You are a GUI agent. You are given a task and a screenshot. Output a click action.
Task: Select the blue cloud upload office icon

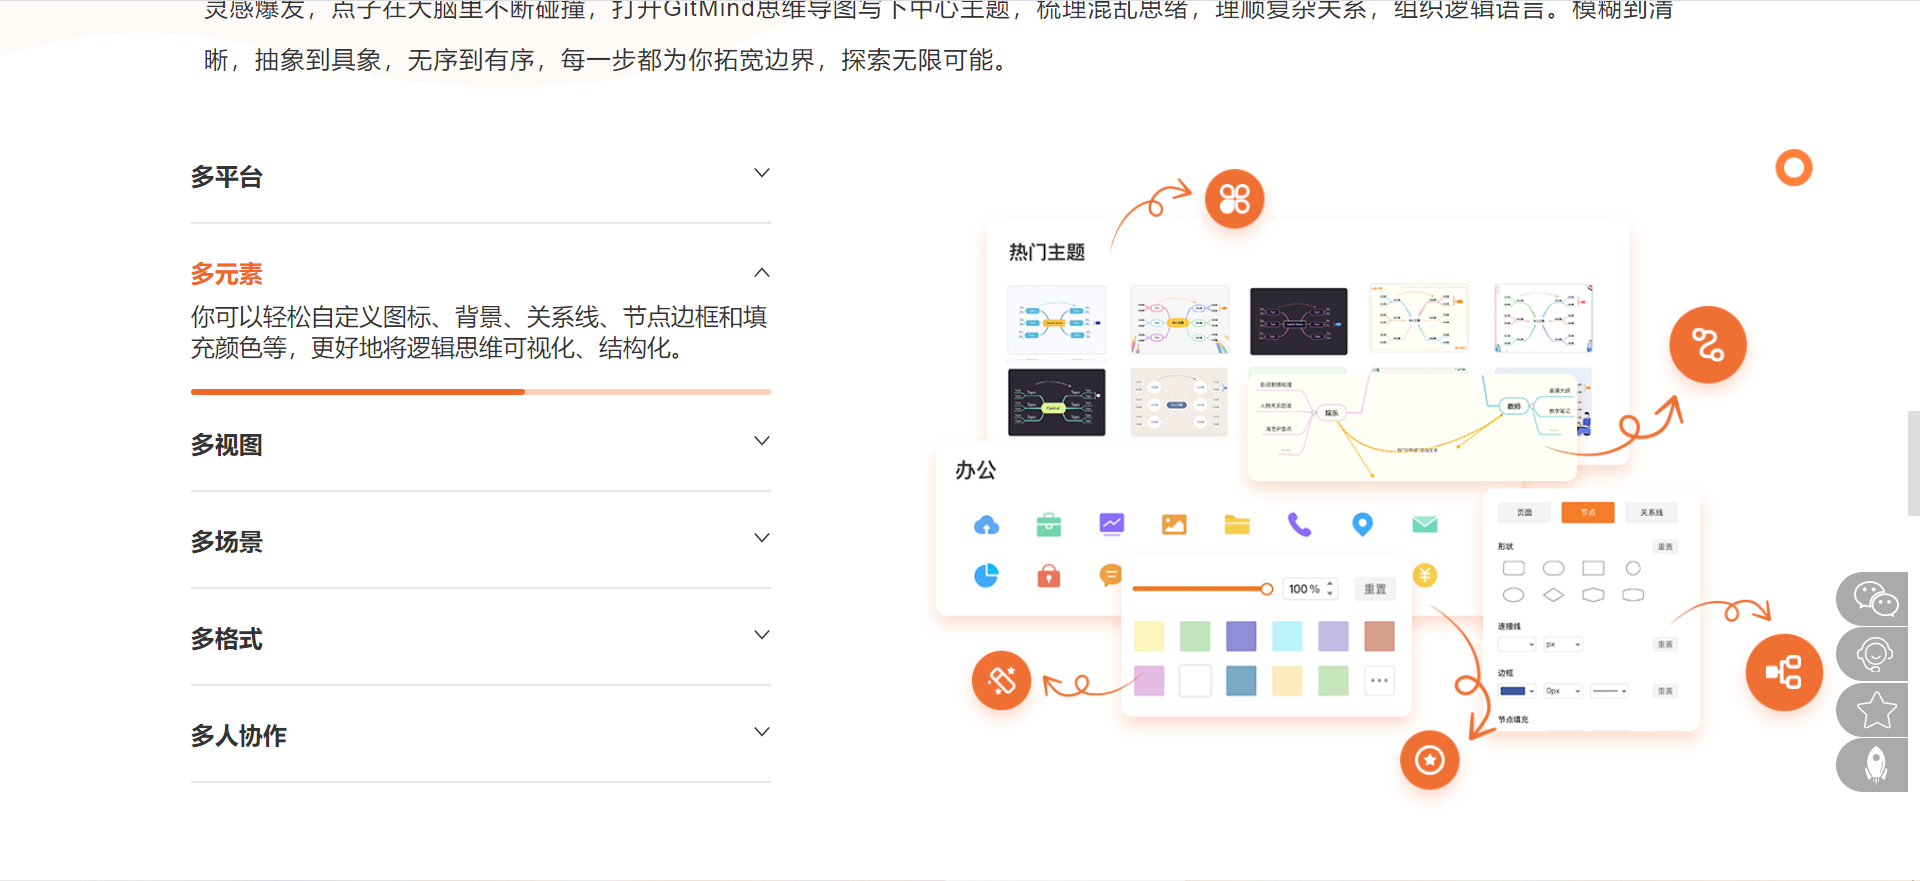pos(986,525)
